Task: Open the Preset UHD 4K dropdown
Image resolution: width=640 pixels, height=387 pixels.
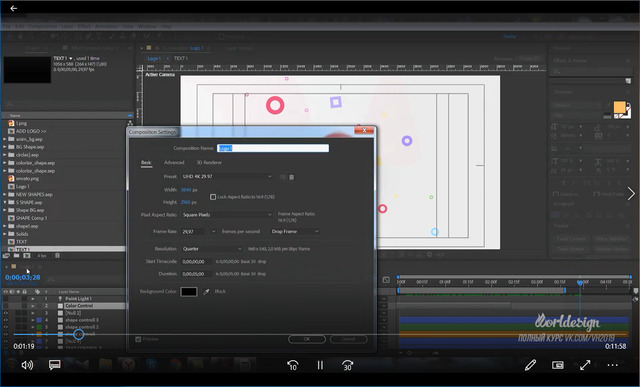Action: (227, 176)
